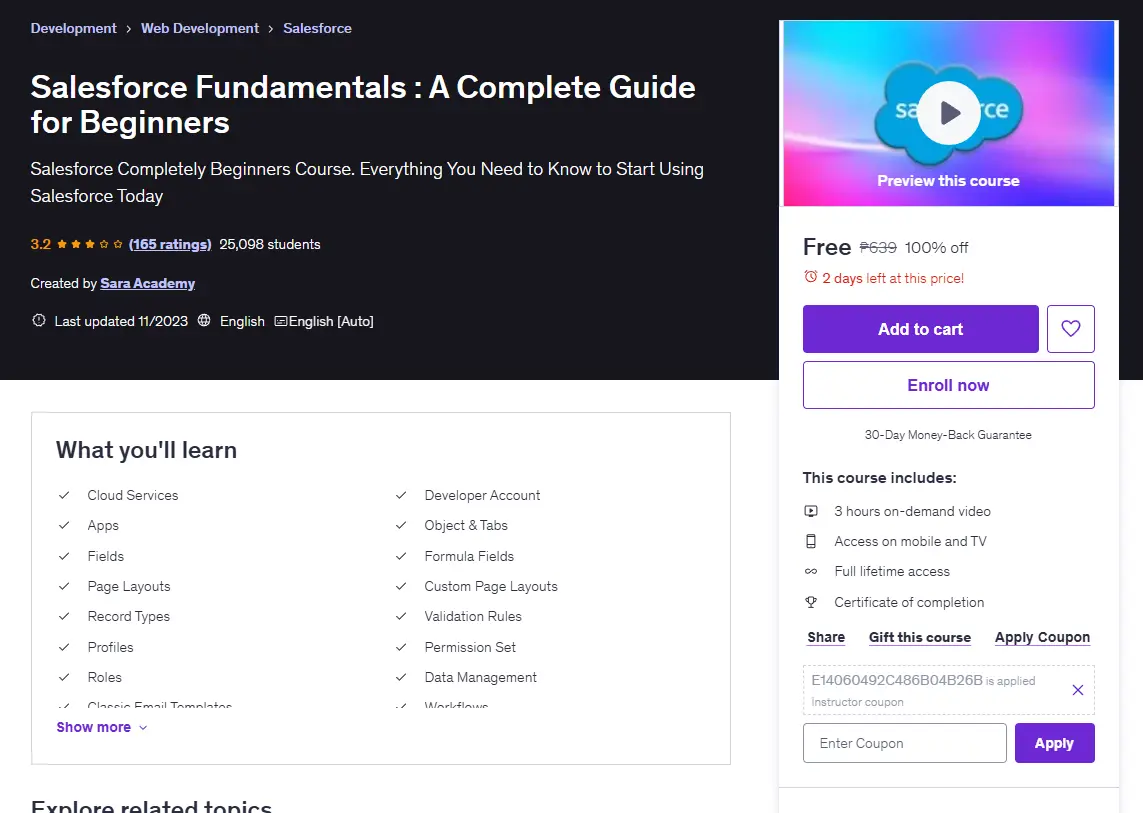The image size is (1143, 813).
Task: Click the closed captions icon
Action: (280, 321)
